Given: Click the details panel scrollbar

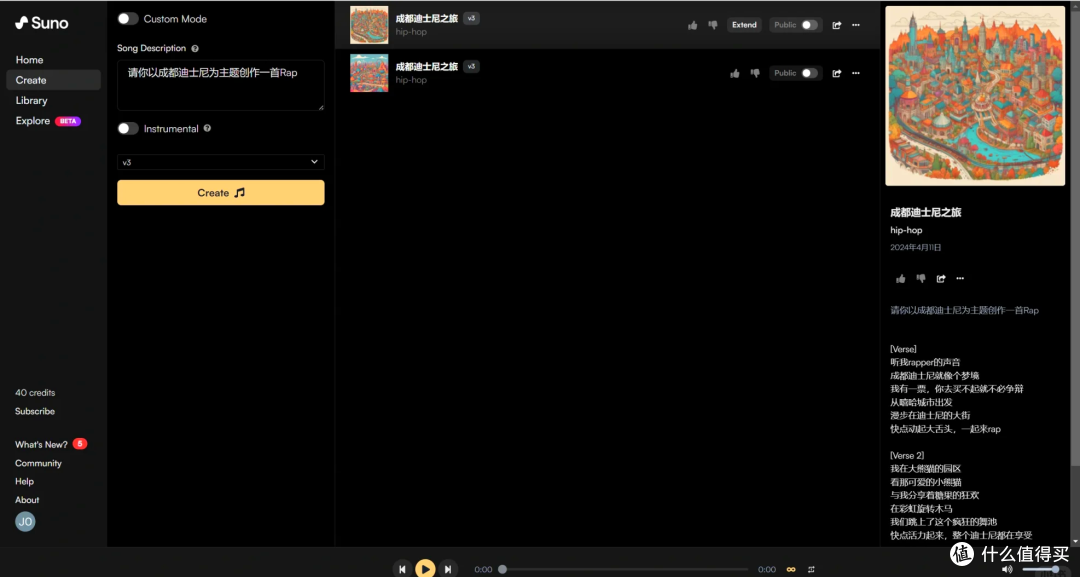Looking at the screenshot, I should click(x=1077, y=275).
